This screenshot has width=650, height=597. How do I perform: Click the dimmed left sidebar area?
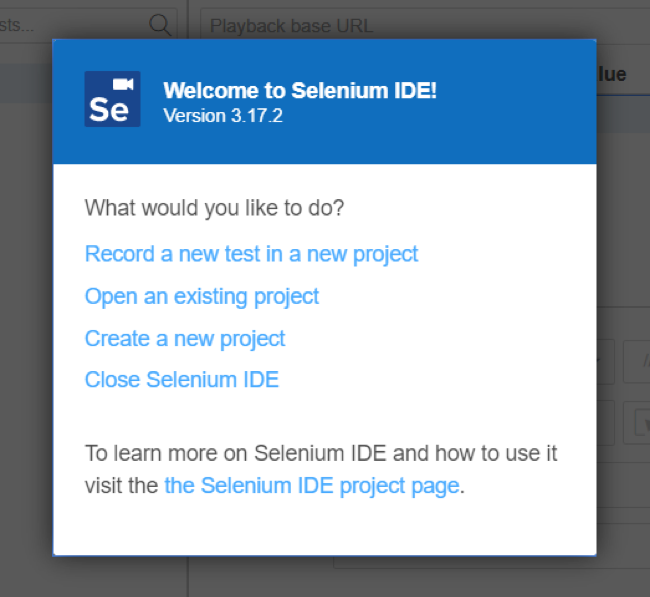26,300
